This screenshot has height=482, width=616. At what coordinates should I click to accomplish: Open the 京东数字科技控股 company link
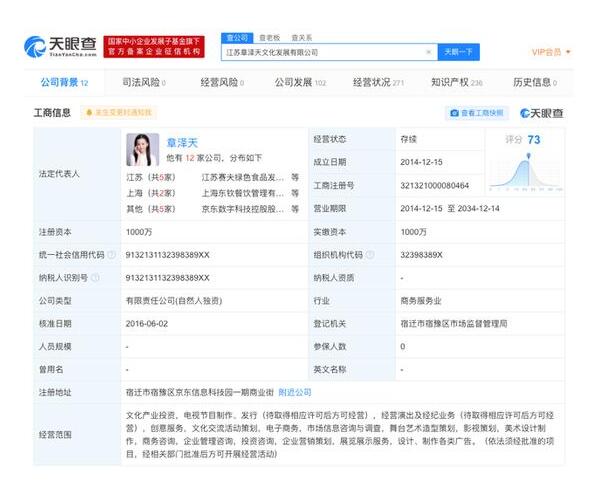pos(242,209)
